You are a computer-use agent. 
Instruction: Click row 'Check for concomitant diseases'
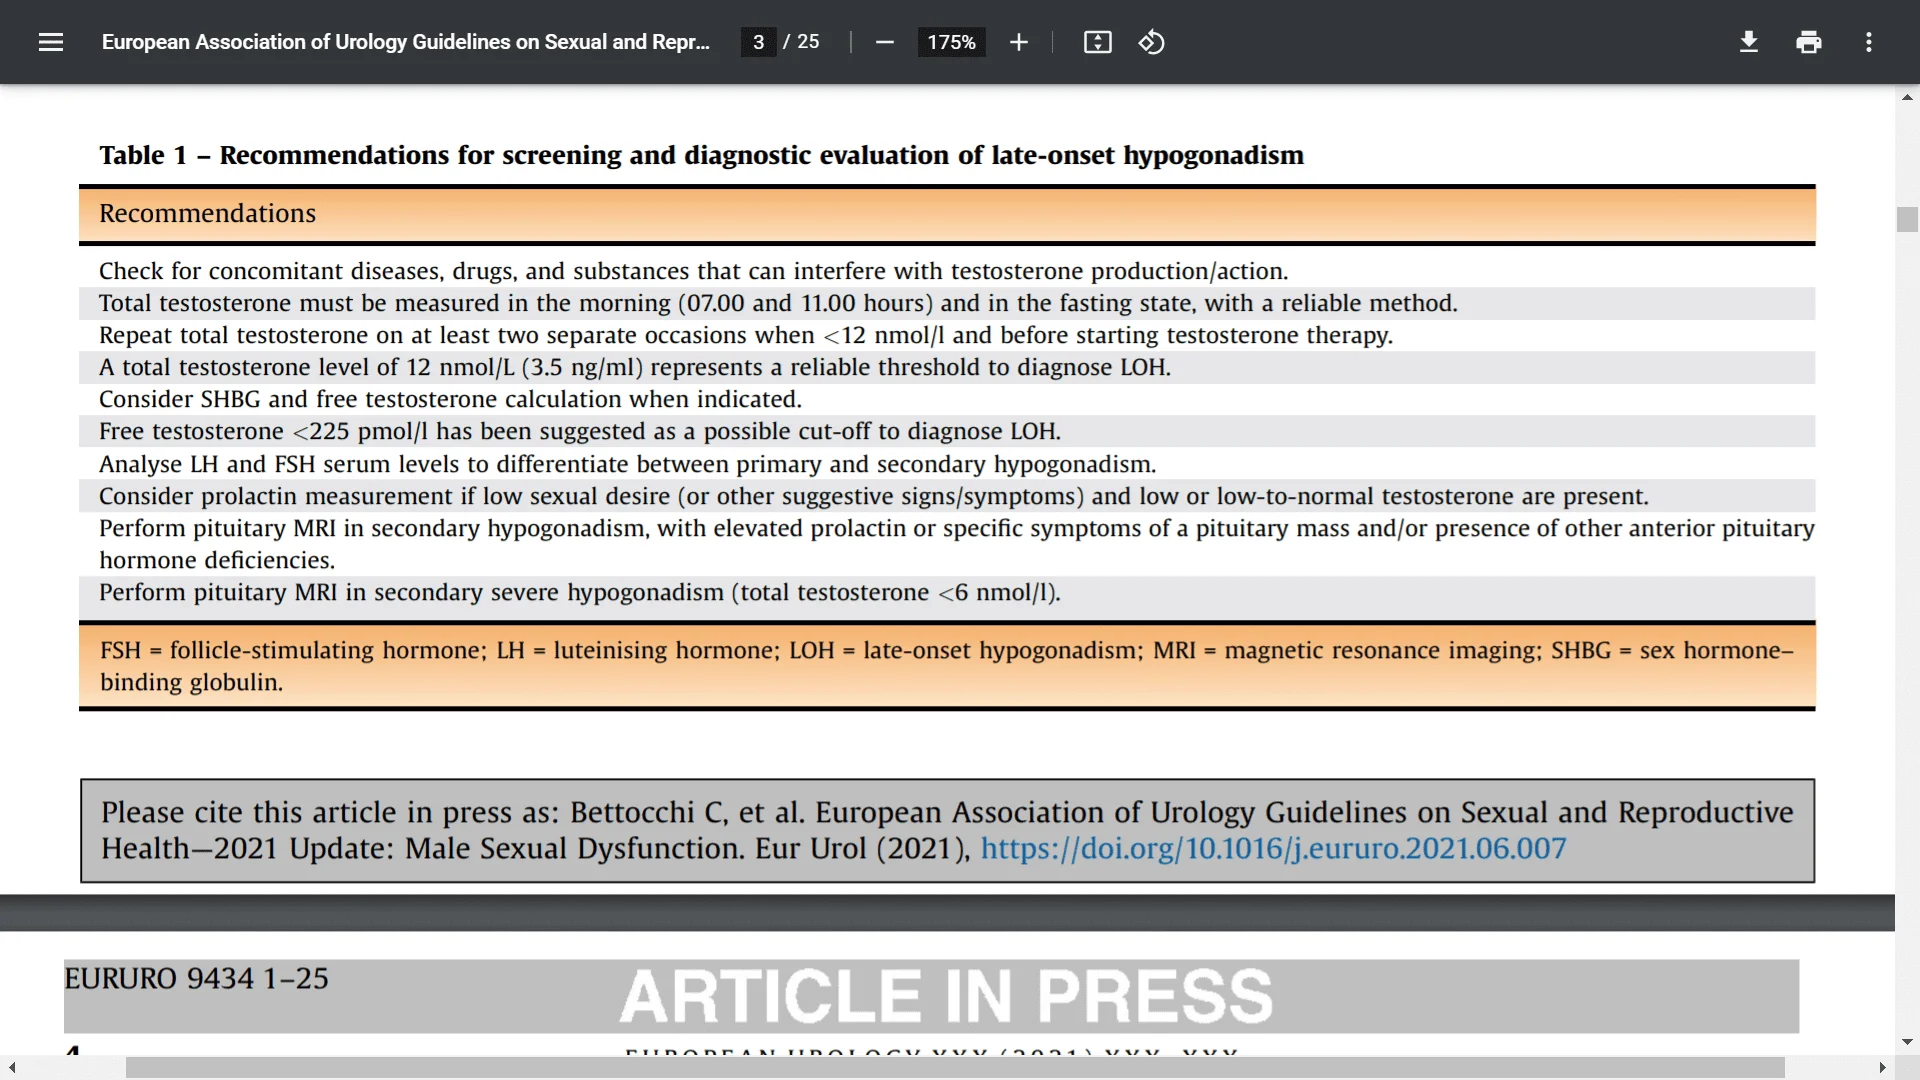947,271
